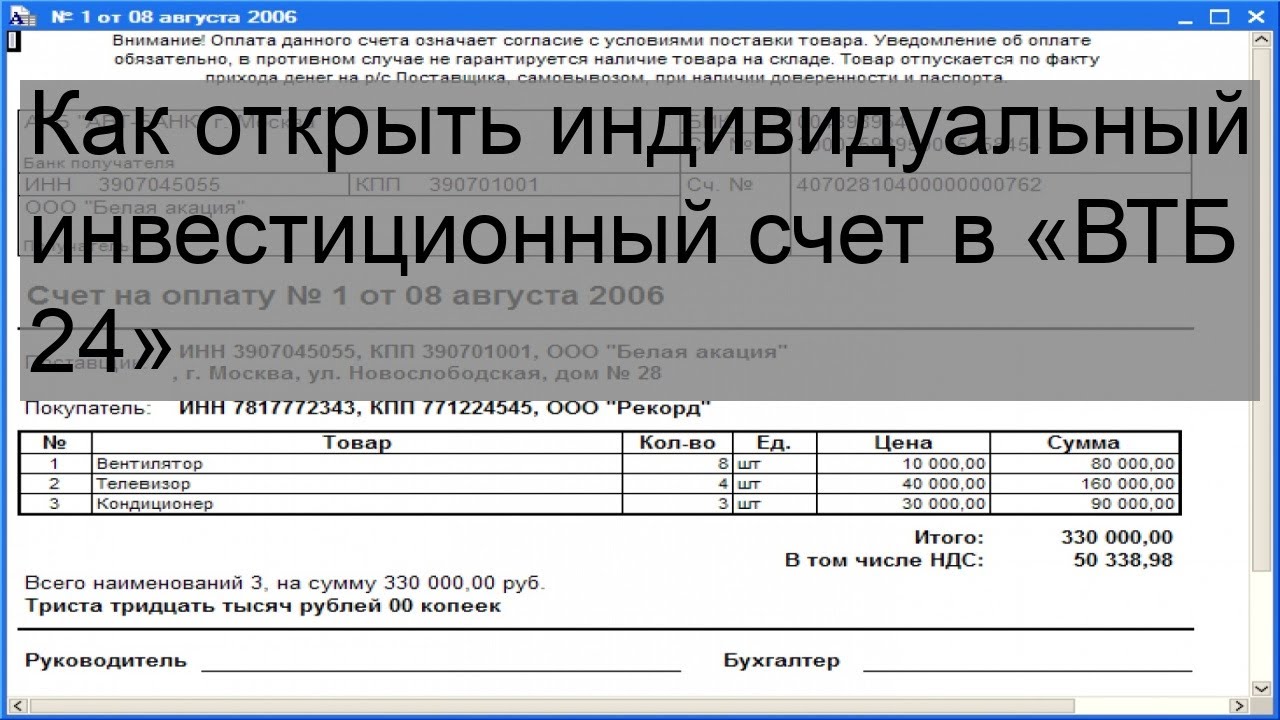Click the 'Цена' column header
1280x720 pixels.
point(903,443)
